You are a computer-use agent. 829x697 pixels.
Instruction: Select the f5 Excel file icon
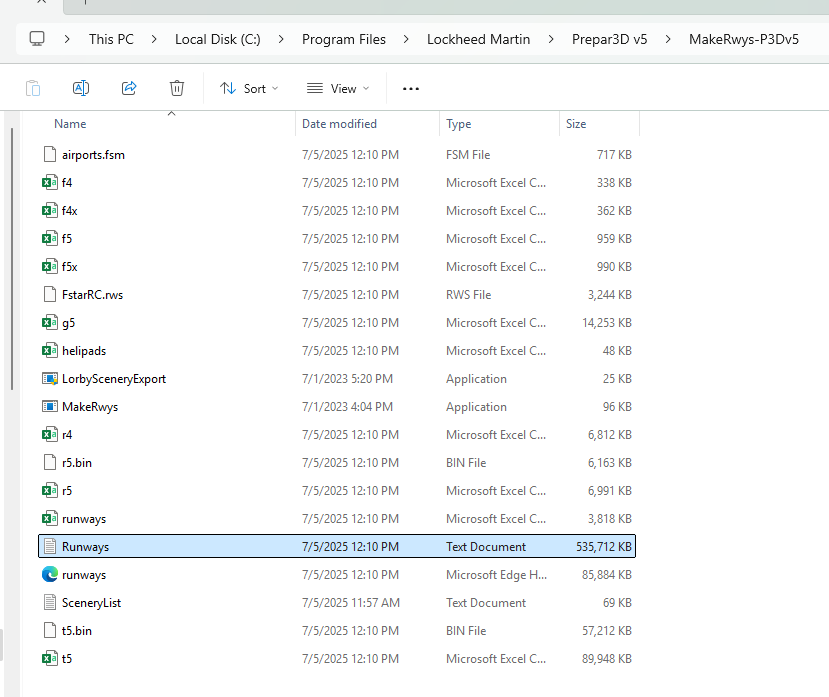pyautogui.click(x=50, y=239)
